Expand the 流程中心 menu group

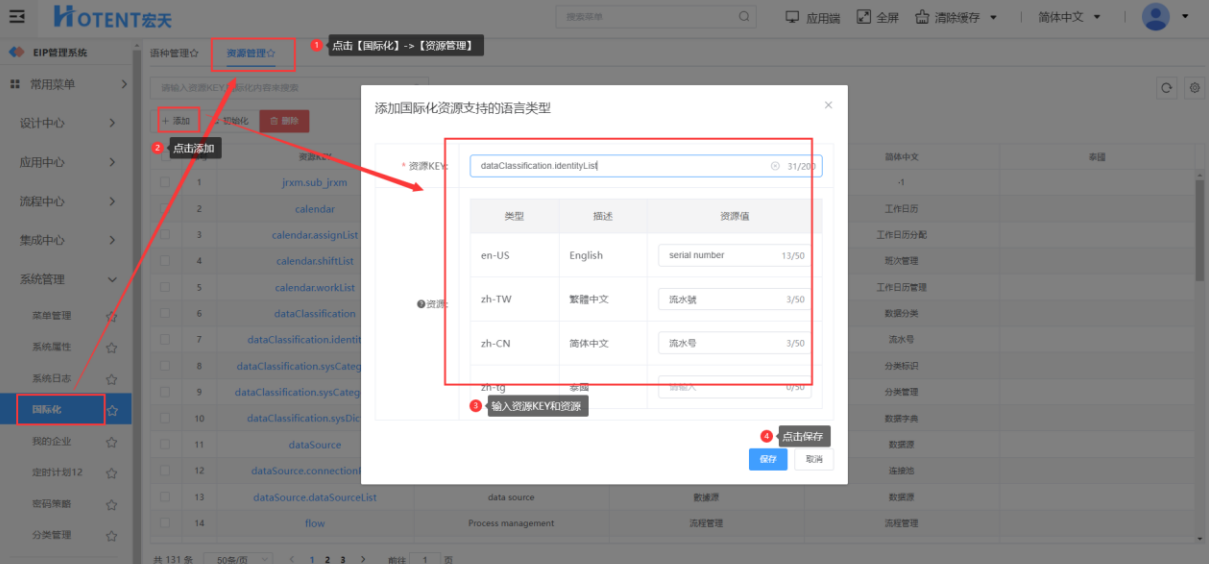[113, 202]
